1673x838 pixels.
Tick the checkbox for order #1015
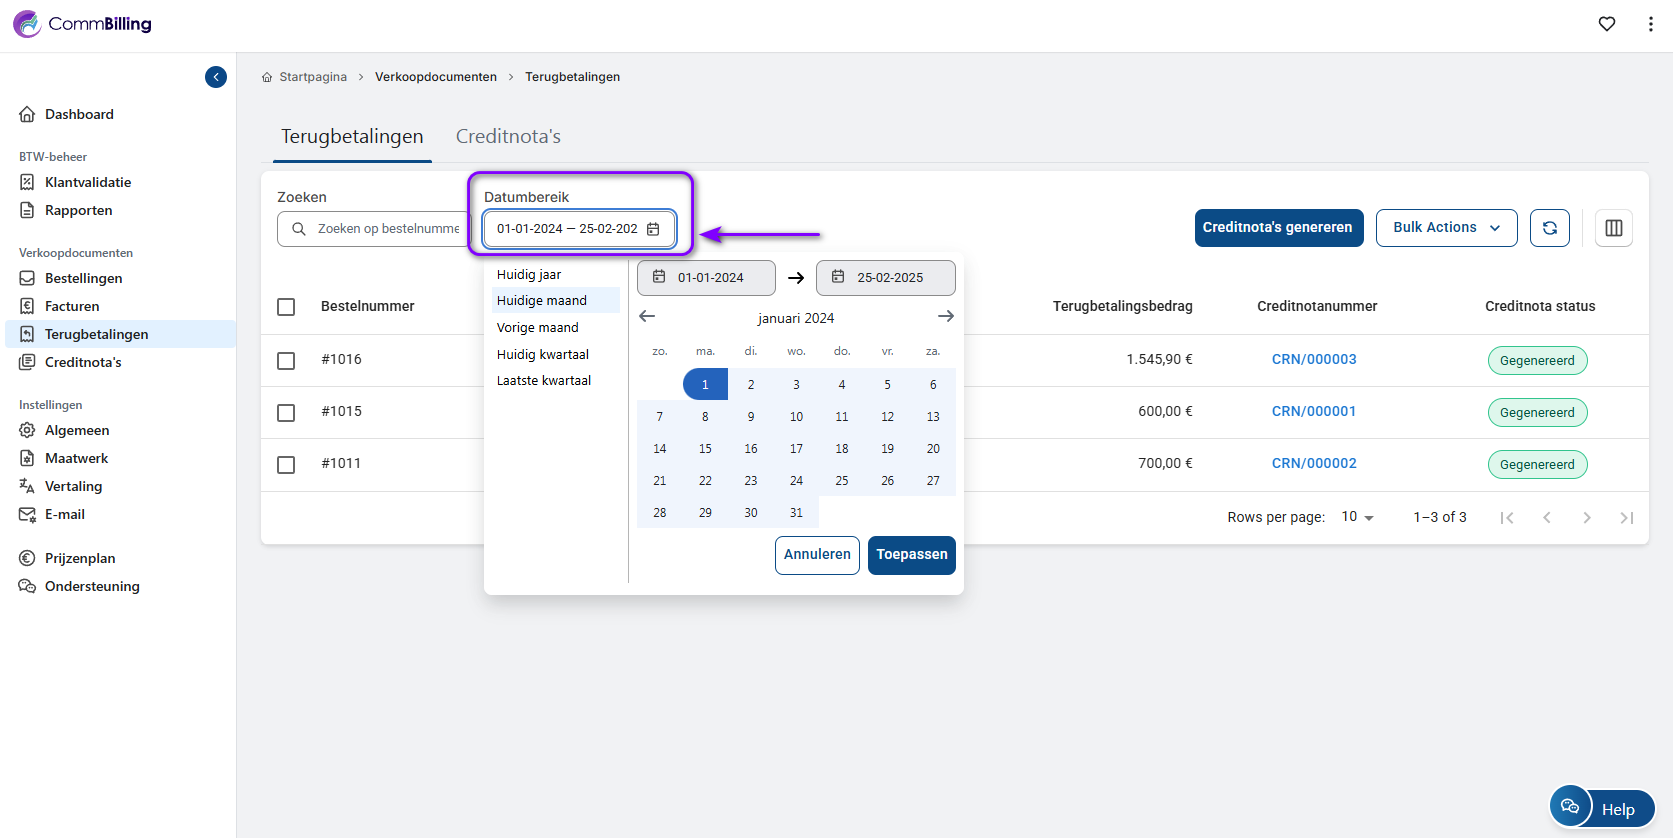(286, 413)
